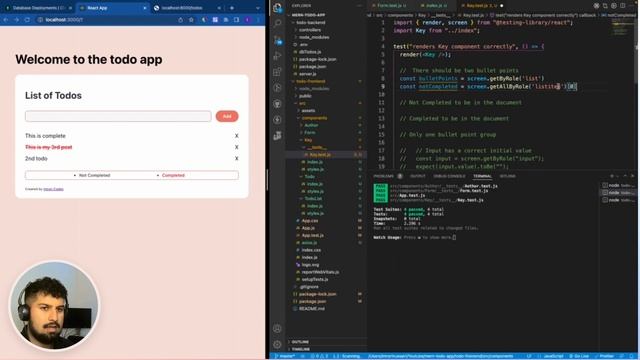Open Manage gear icon in activity bar
The image size is (640, 360).
coord(277,344)
